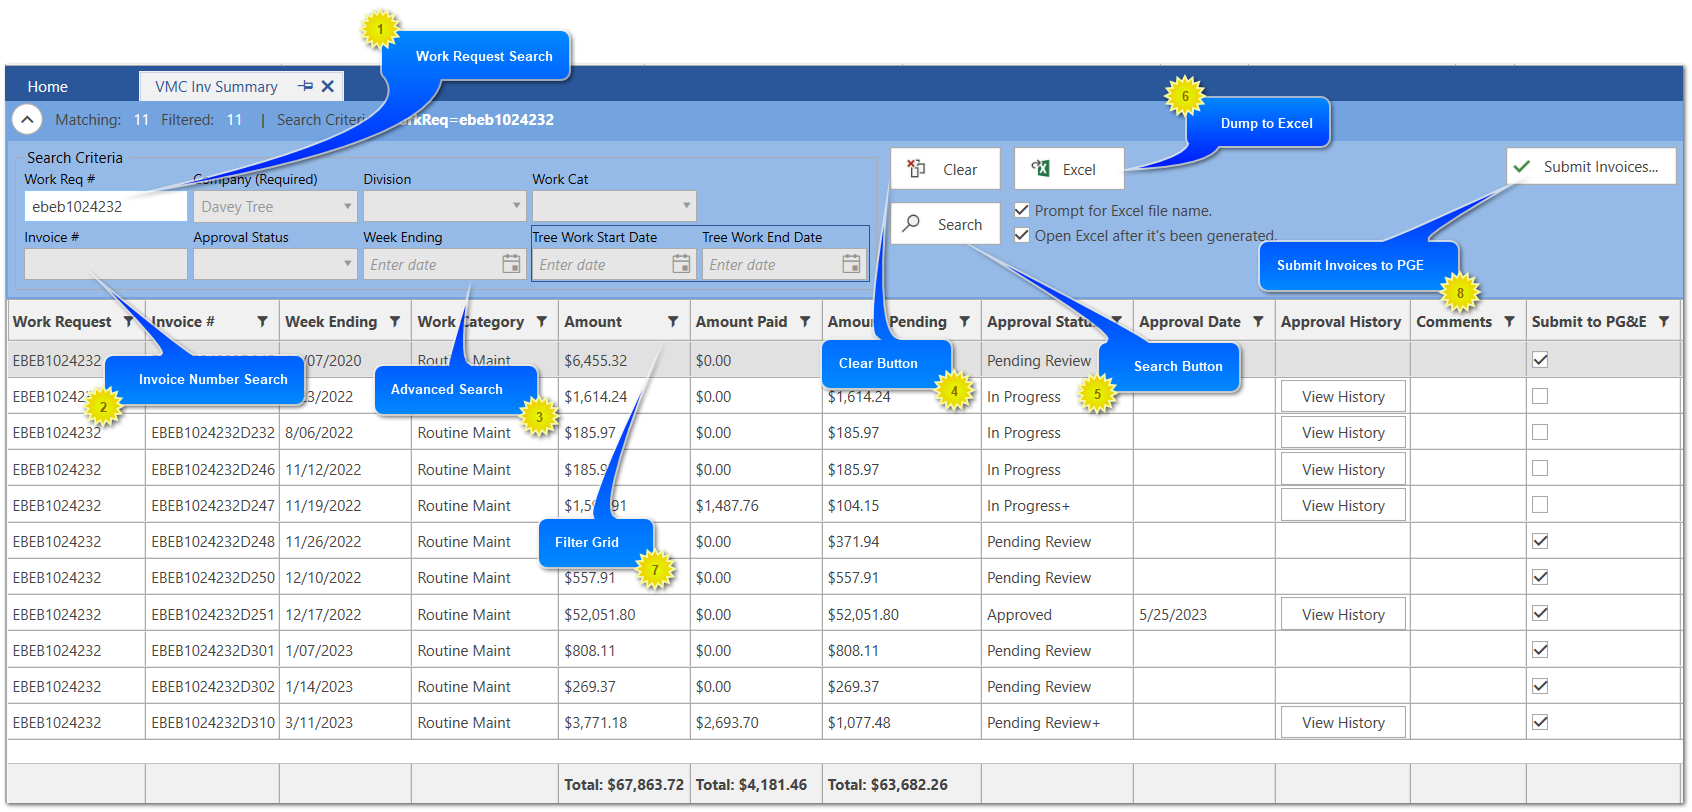Click into the Work Req # input field
This screenshot has height=812, width=1692.
click(x=105, y=206)
